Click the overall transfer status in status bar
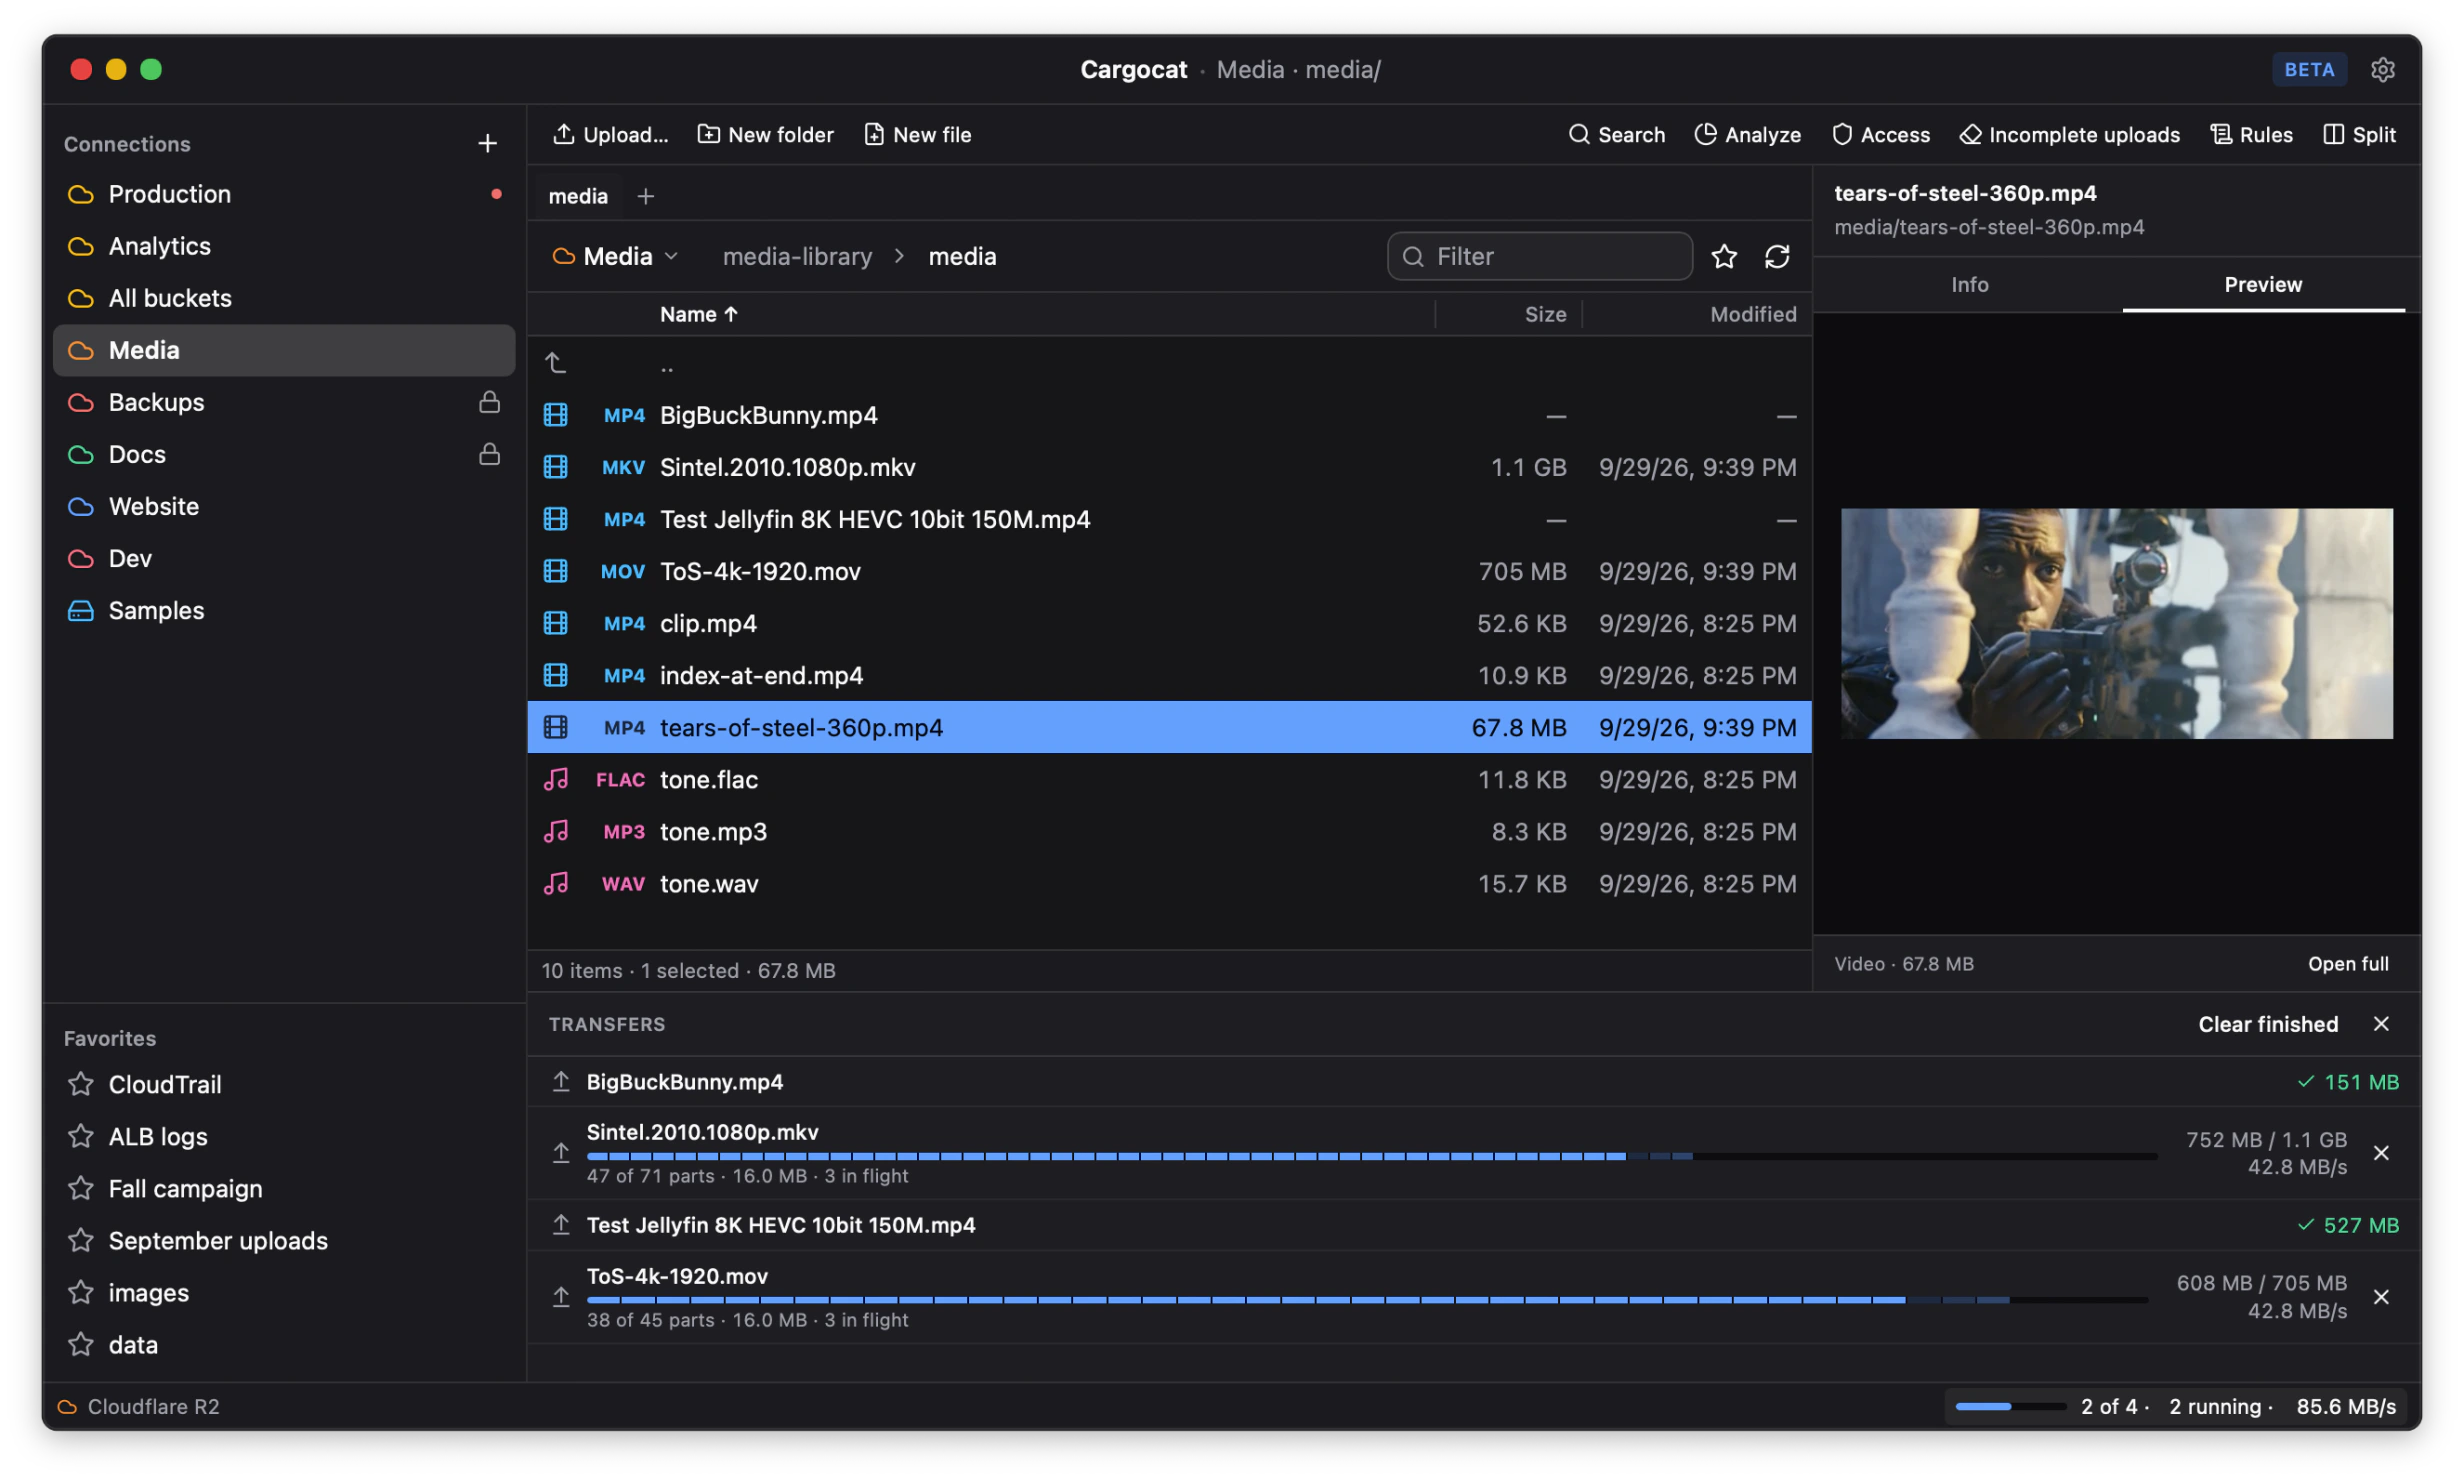The image size is (2464, 1480). [x=2175, y=1406]
